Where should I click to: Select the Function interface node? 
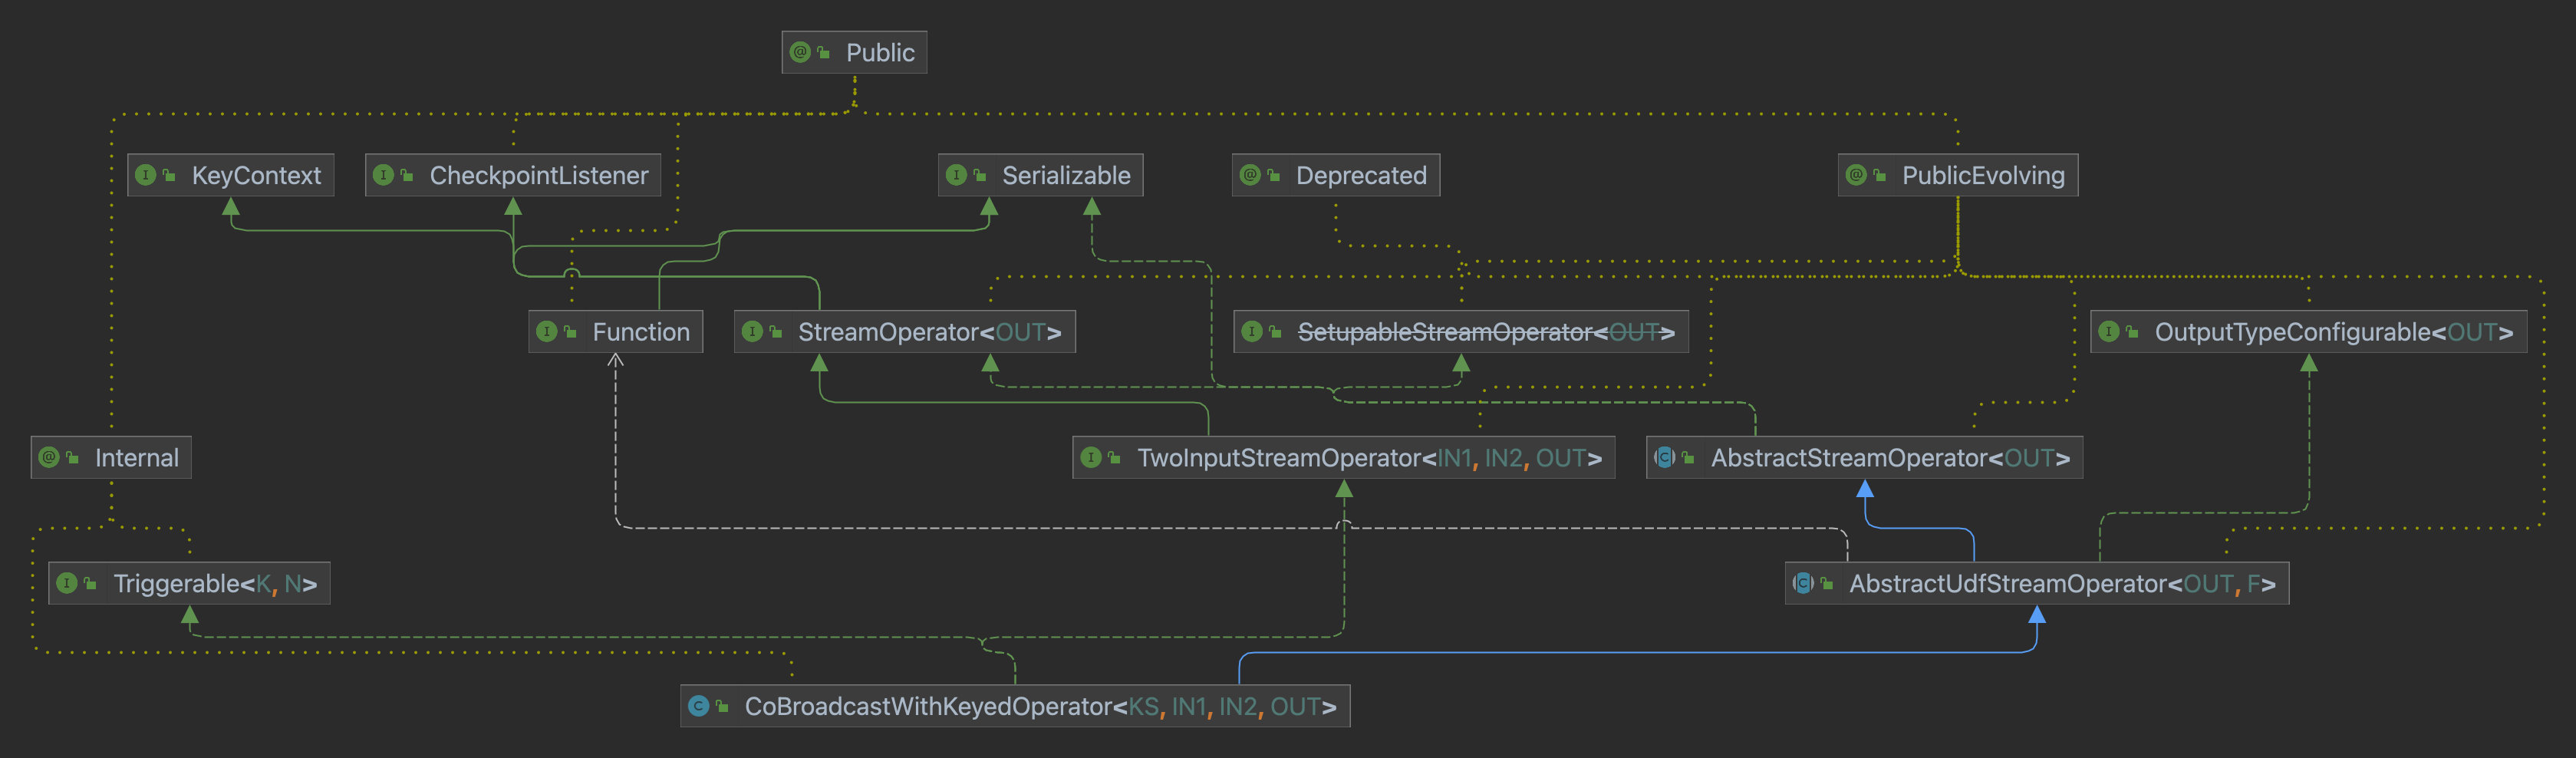(640, 332)
